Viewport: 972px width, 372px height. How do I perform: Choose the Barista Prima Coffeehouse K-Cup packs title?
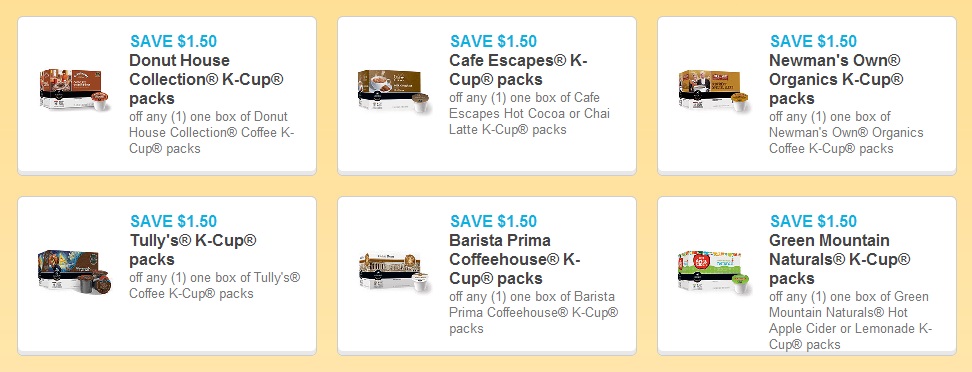point(515,259)
